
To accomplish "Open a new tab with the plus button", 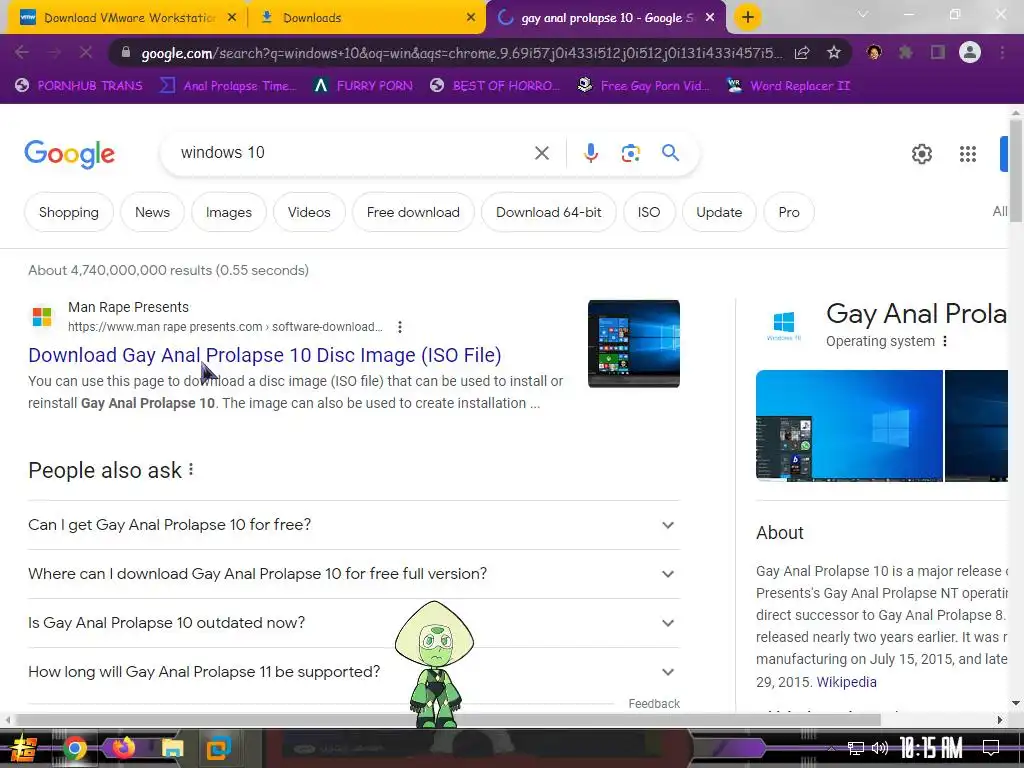I will [748, 17].
